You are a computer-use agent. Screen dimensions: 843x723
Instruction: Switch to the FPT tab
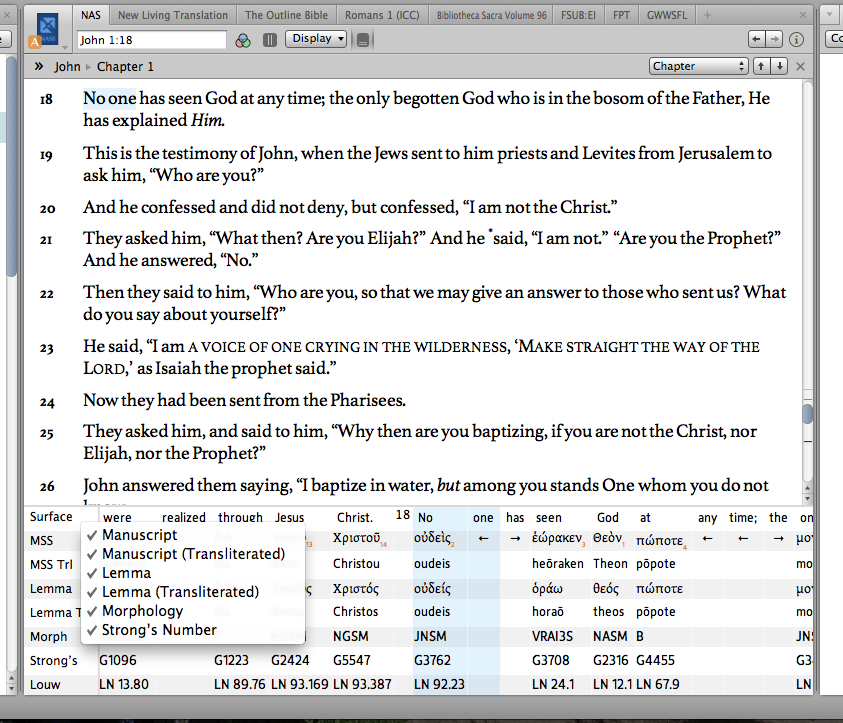(621, 15)
